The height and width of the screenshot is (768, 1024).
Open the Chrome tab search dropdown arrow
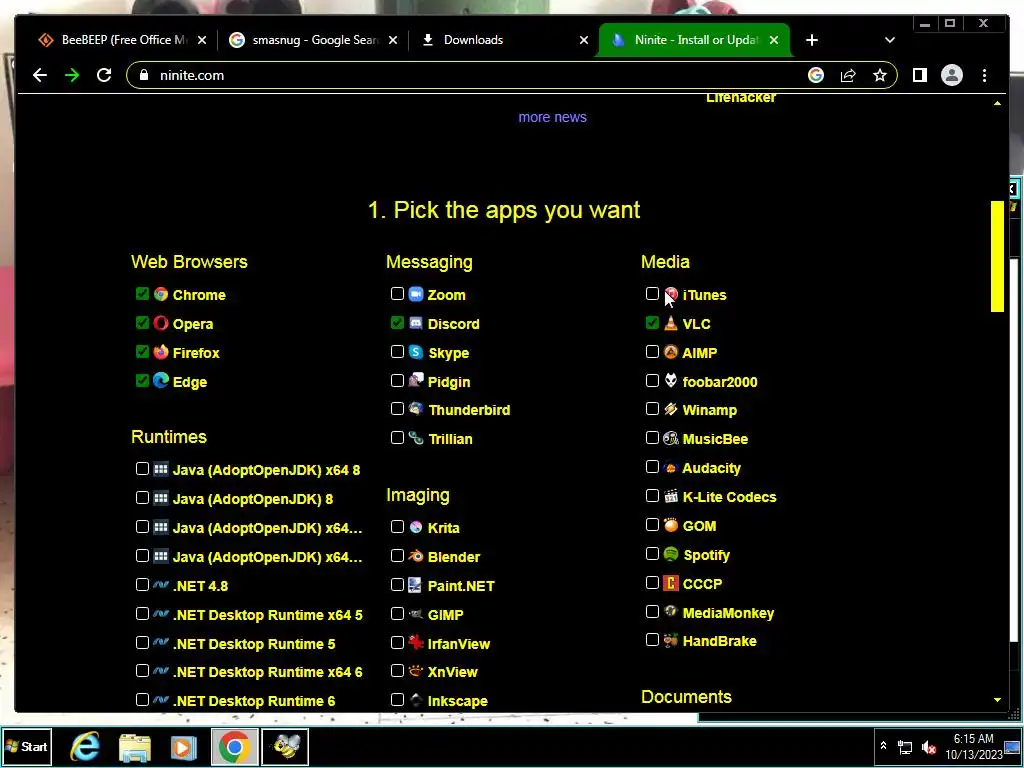click(889, 40)
